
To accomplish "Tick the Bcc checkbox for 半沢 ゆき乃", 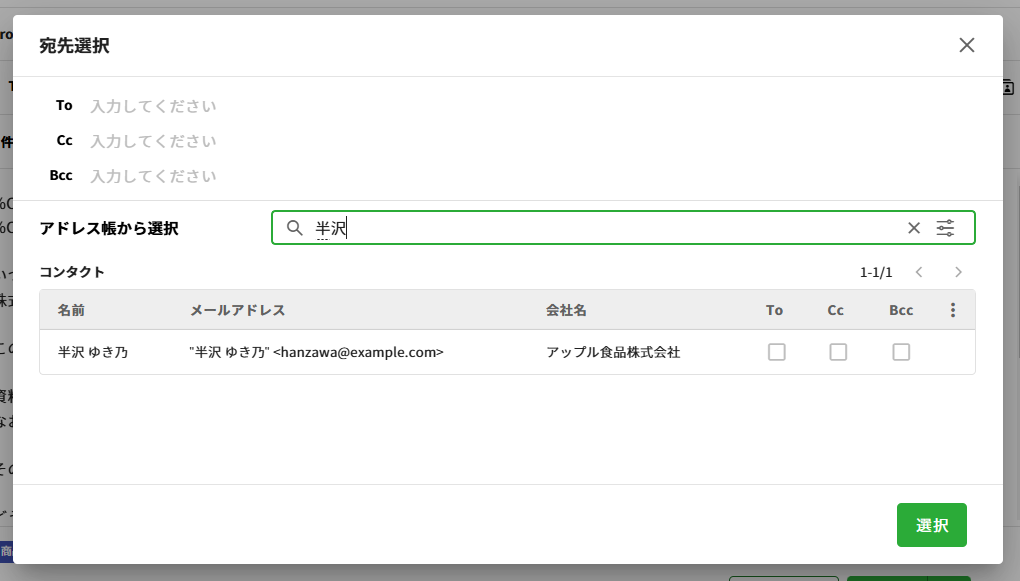I will [x=901, y=352].
